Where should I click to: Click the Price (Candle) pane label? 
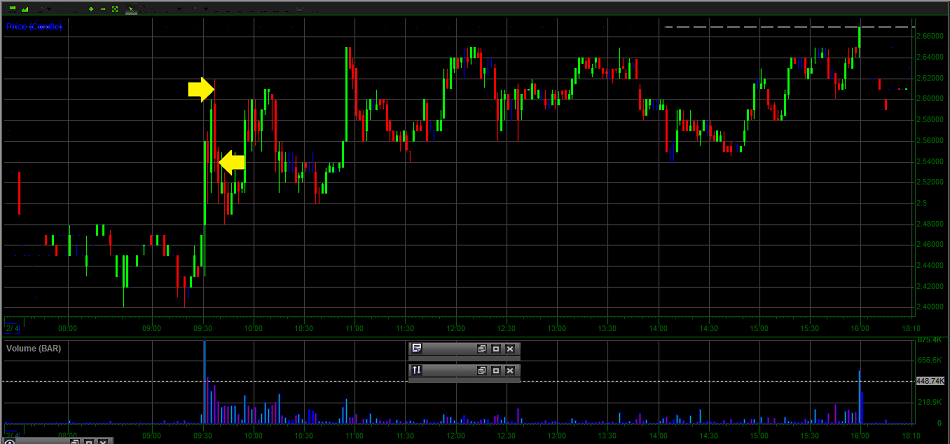point(34,27)
